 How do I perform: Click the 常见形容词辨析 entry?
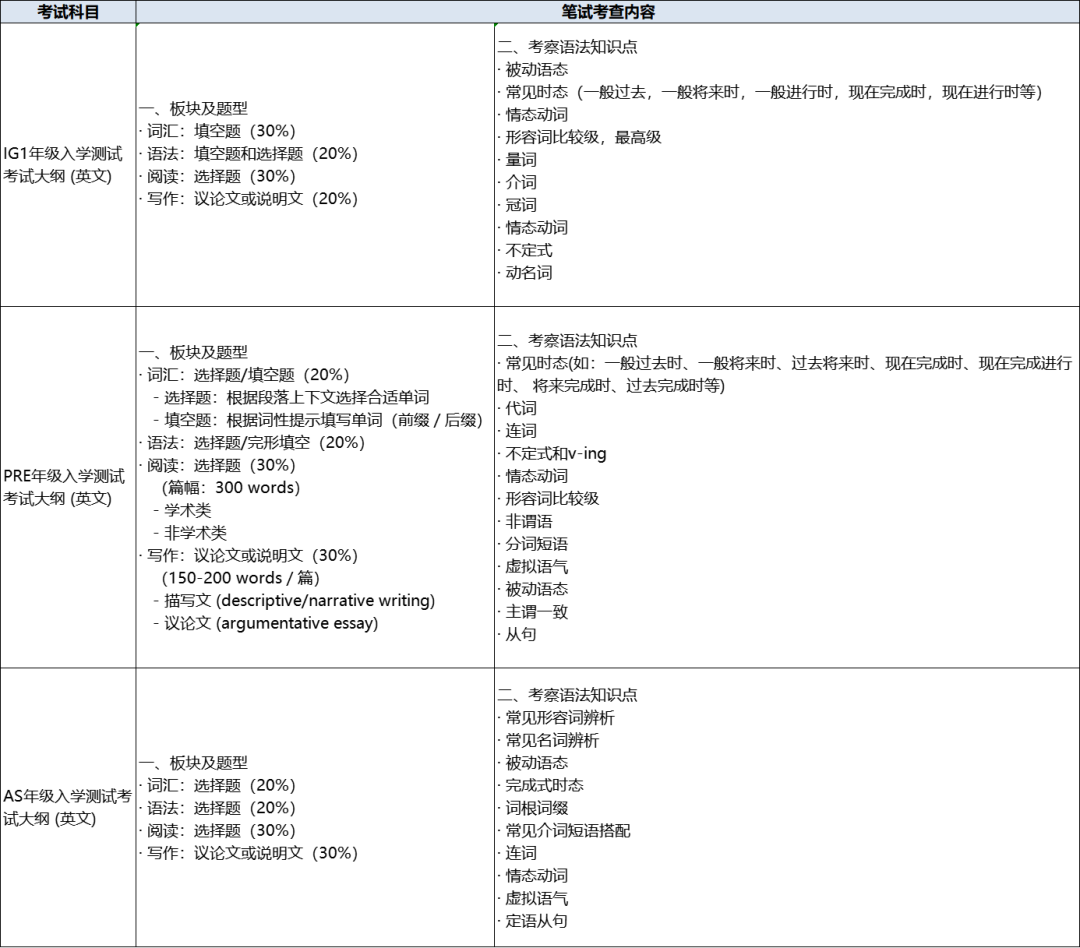pyautogui.click(x=559, y=718)
